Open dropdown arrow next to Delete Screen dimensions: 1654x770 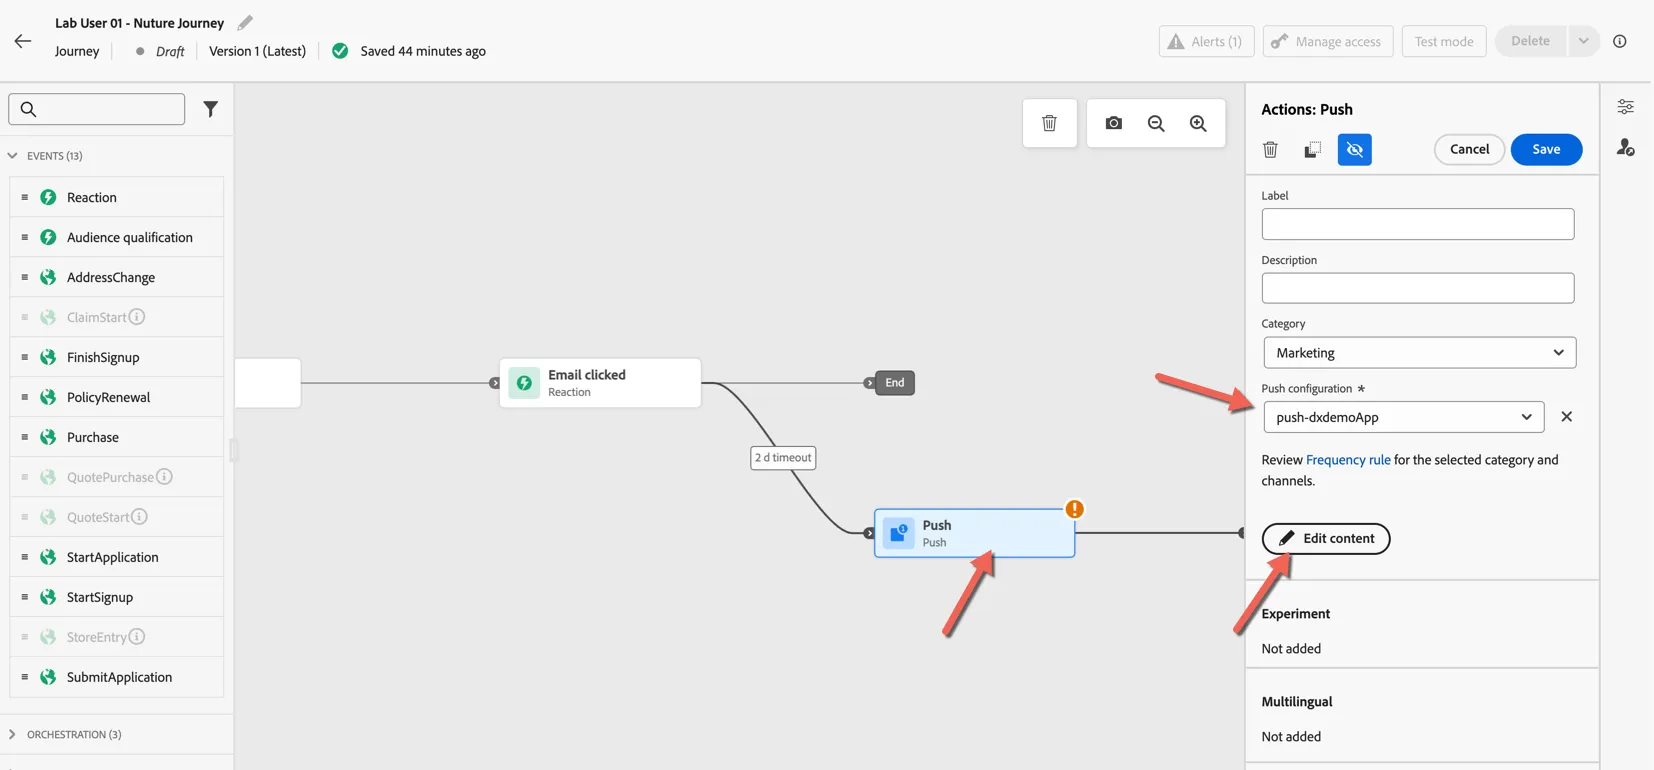[1583, 41]
